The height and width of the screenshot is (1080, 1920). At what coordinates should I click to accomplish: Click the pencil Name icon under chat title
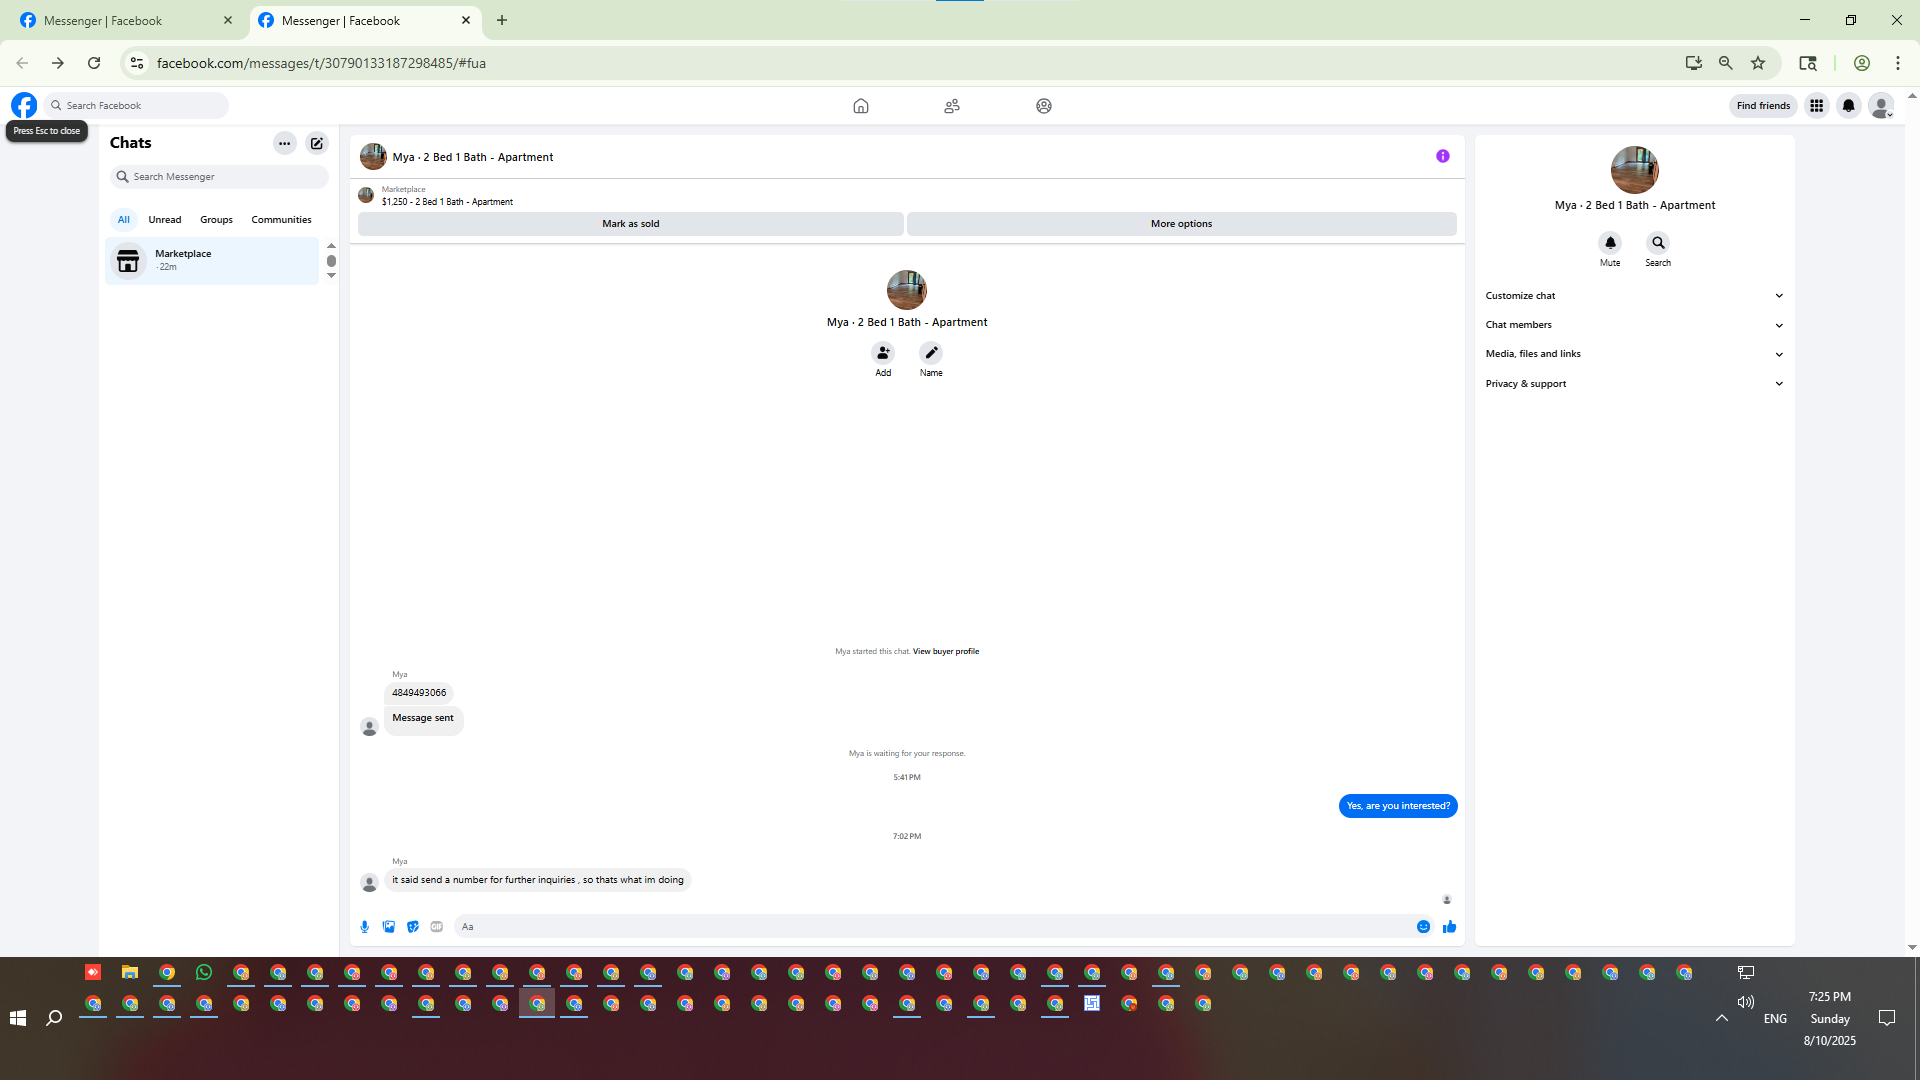pos(931,353)
